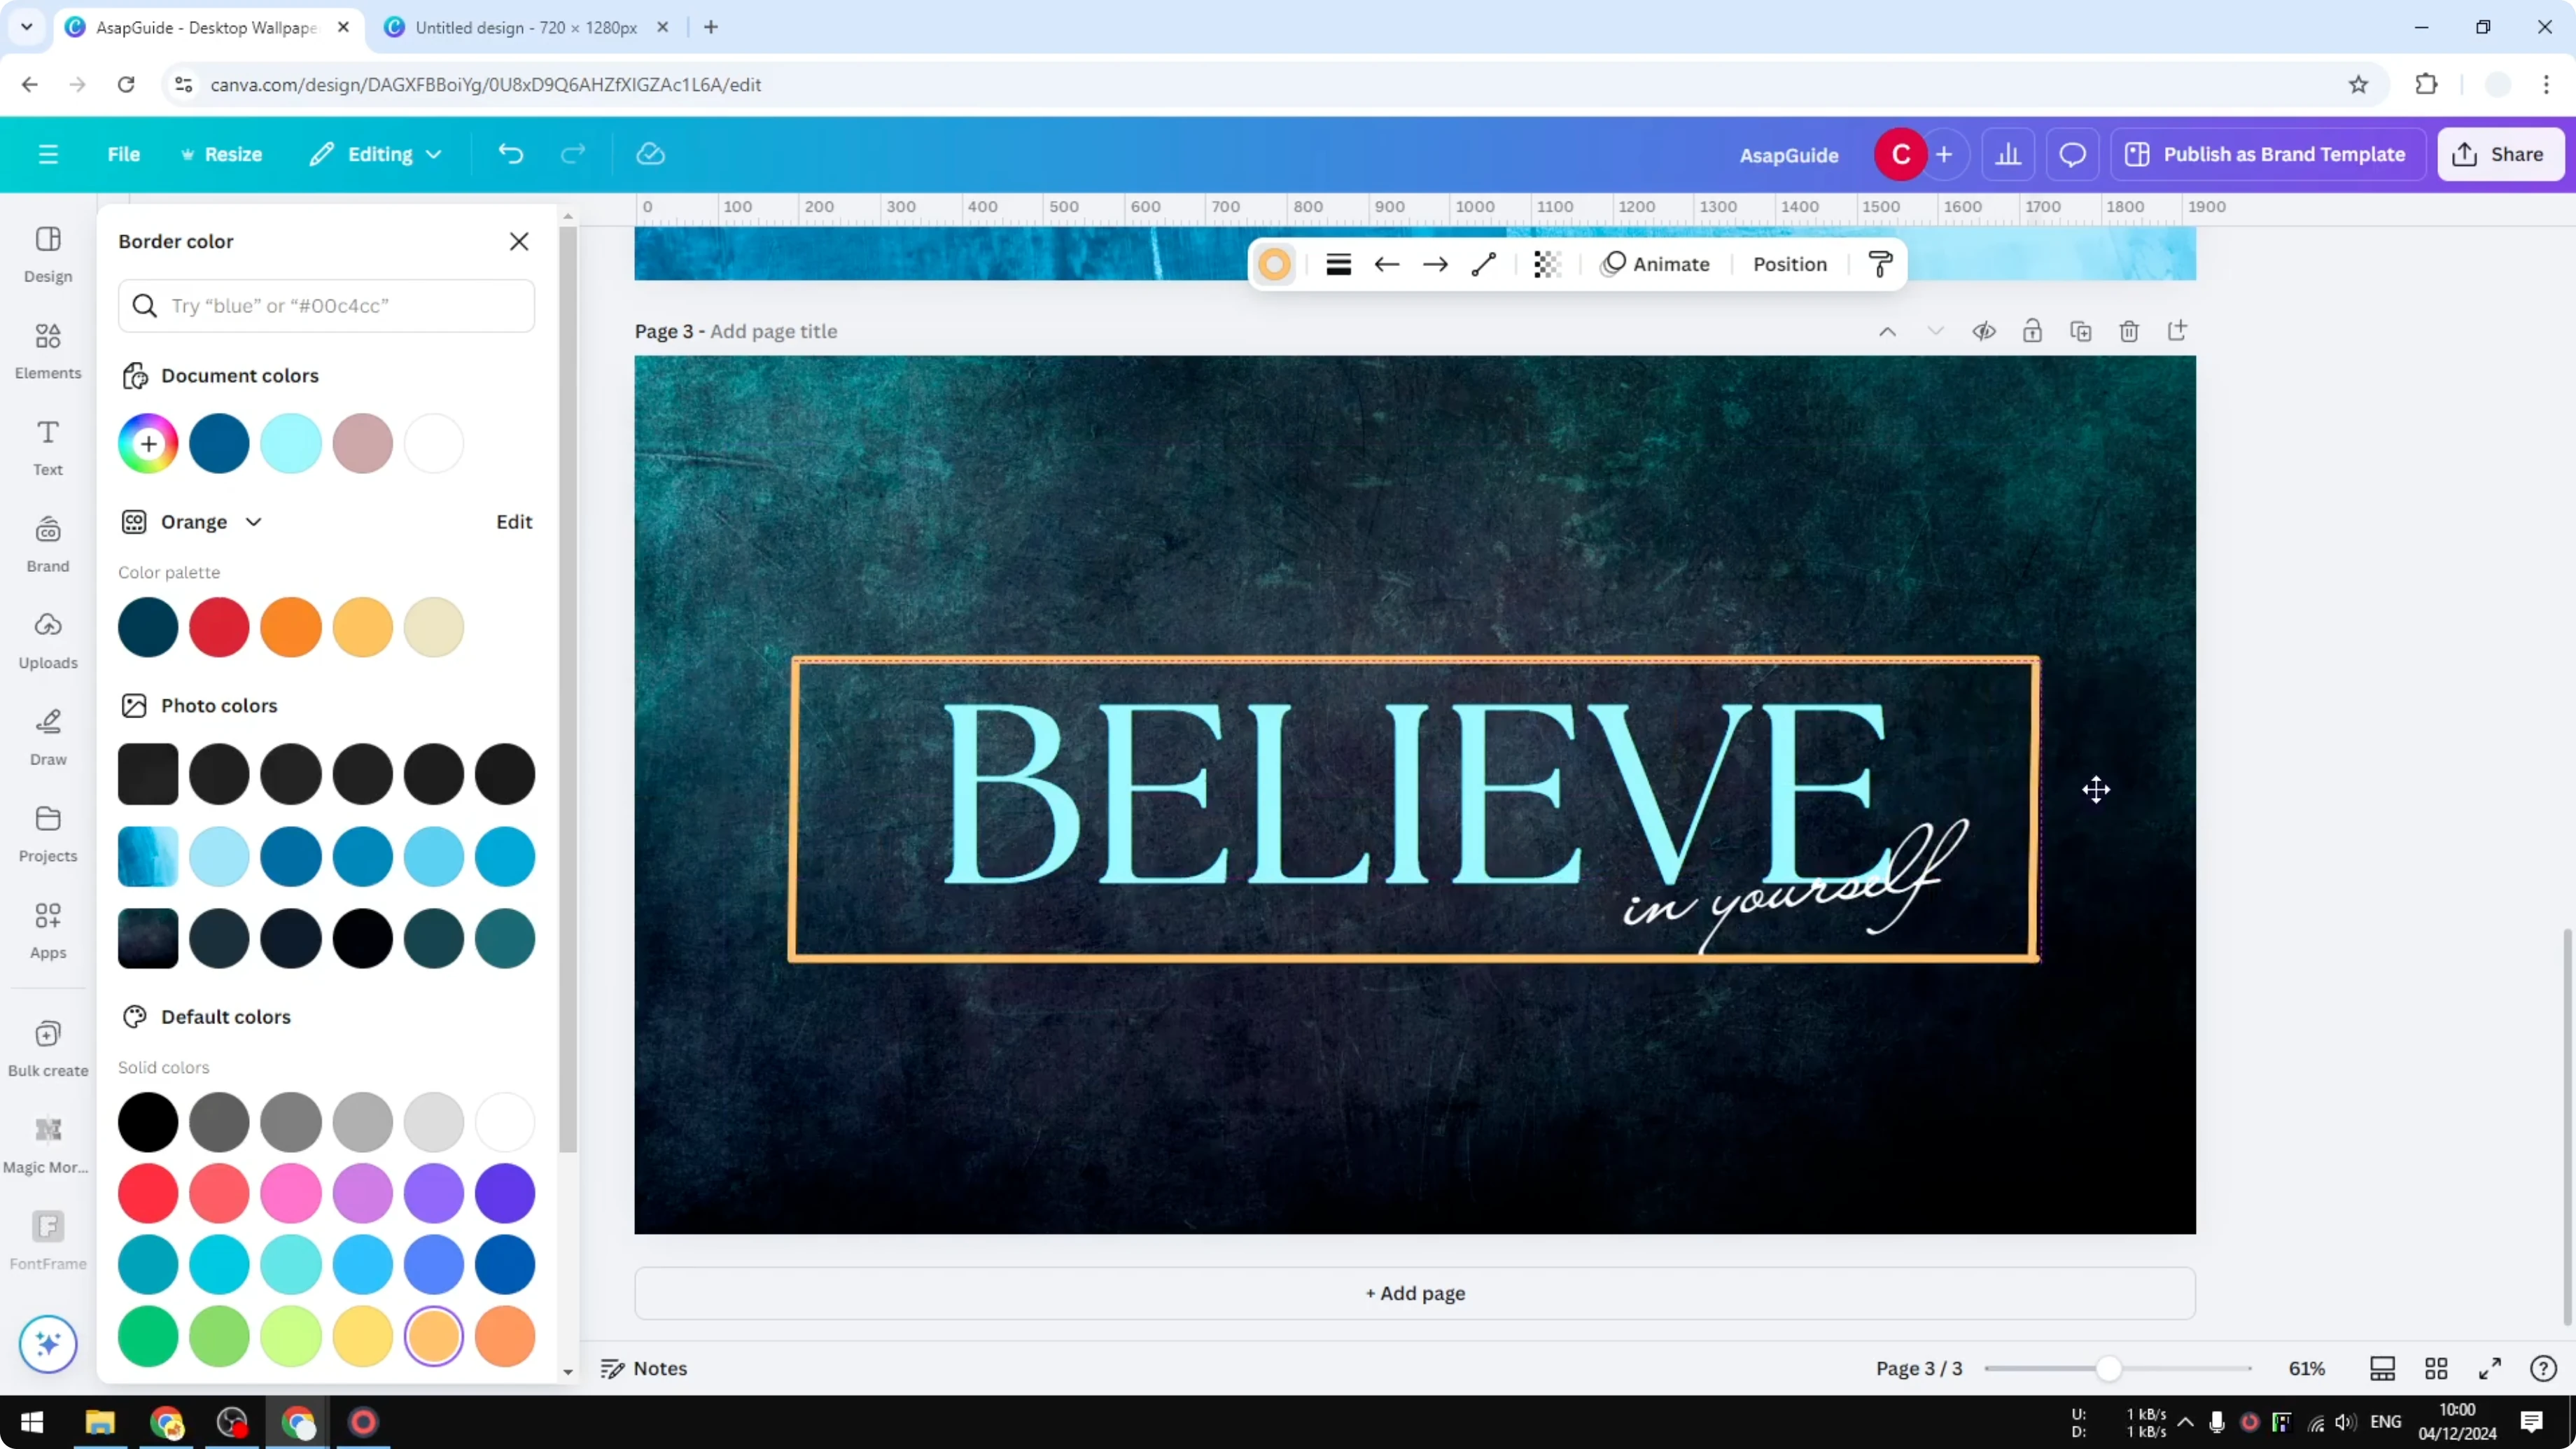Open comments via the speech bubble icon
The height and width of the screenshot is (1449, 2576).
2072,154
